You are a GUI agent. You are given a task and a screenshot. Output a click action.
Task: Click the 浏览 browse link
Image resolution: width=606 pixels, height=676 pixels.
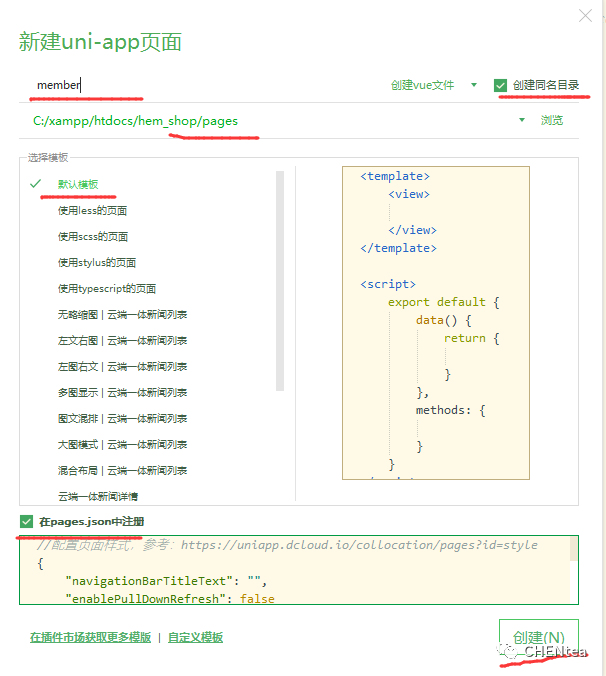pyautogui.click(x=552, y=120)
